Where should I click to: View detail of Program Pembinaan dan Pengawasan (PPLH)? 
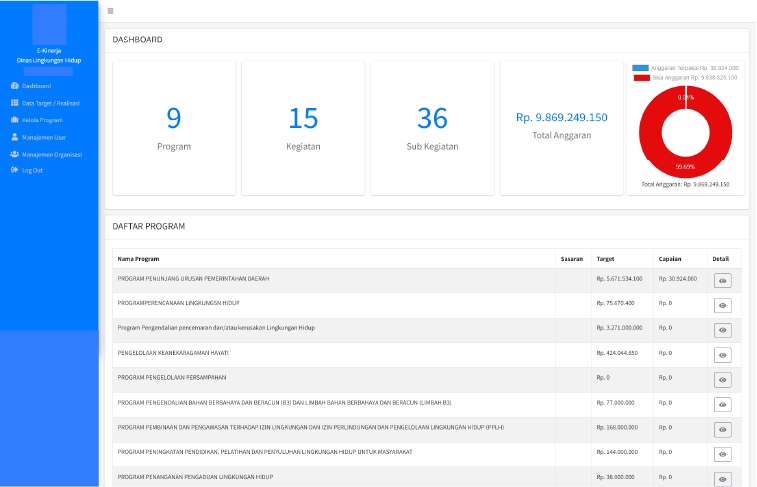[x=722, y=429]
